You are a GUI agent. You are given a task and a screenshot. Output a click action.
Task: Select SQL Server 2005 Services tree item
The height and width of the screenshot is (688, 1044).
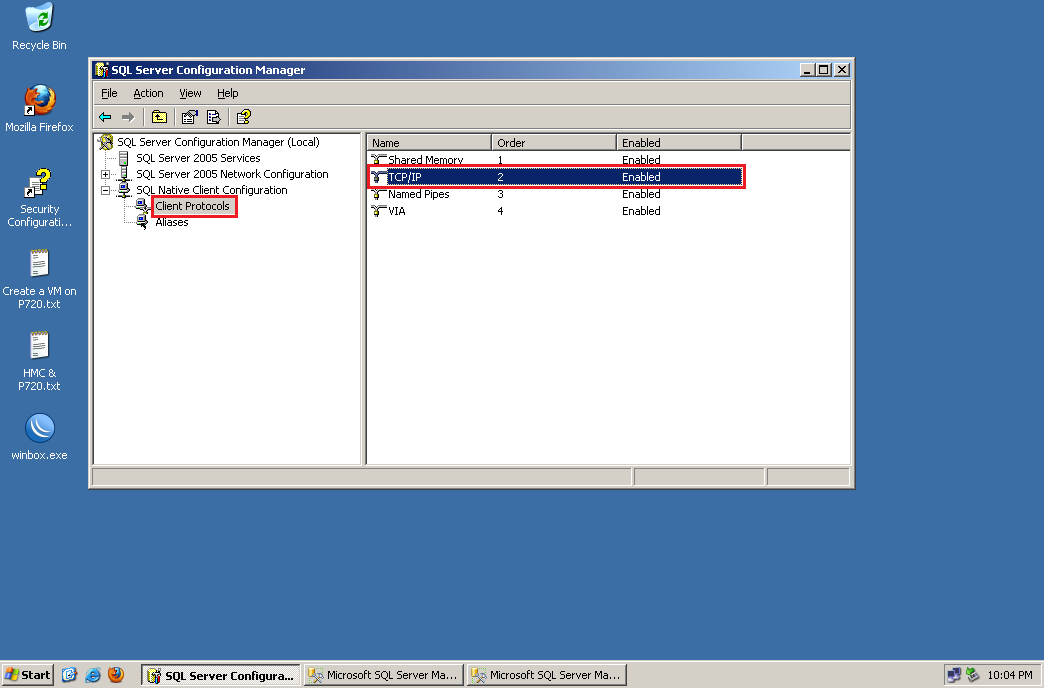pyautogui.click(x=198, y=158)
